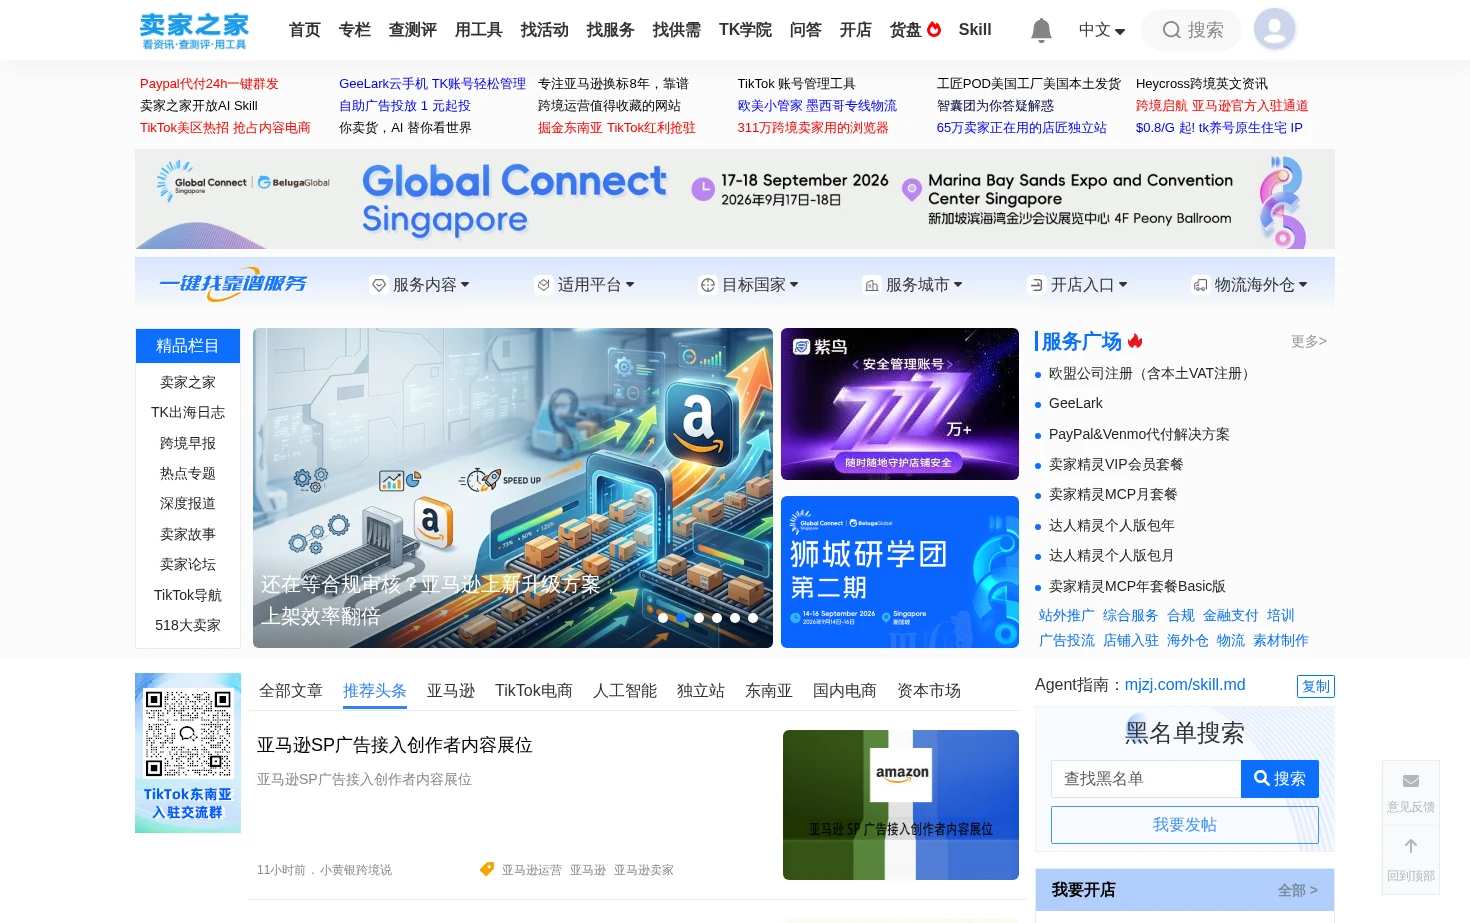
Task: Open 518大卖家 in 精品栏目
Action: tap(188, 625)
